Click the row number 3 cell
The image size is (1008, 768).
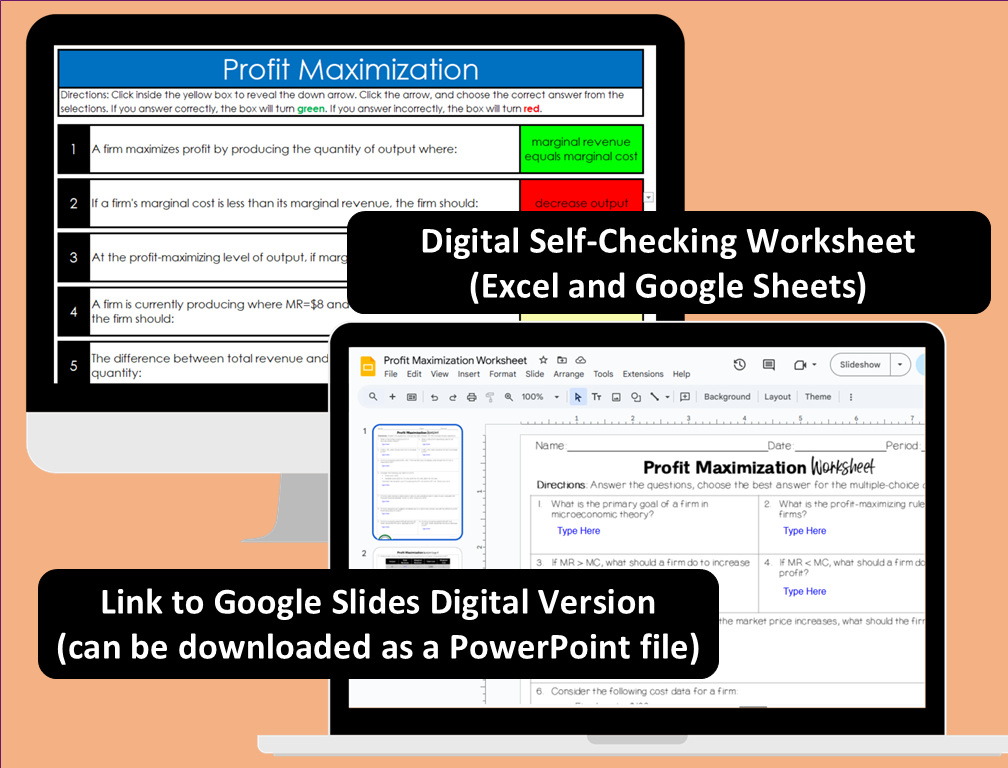tap(73, 258)
